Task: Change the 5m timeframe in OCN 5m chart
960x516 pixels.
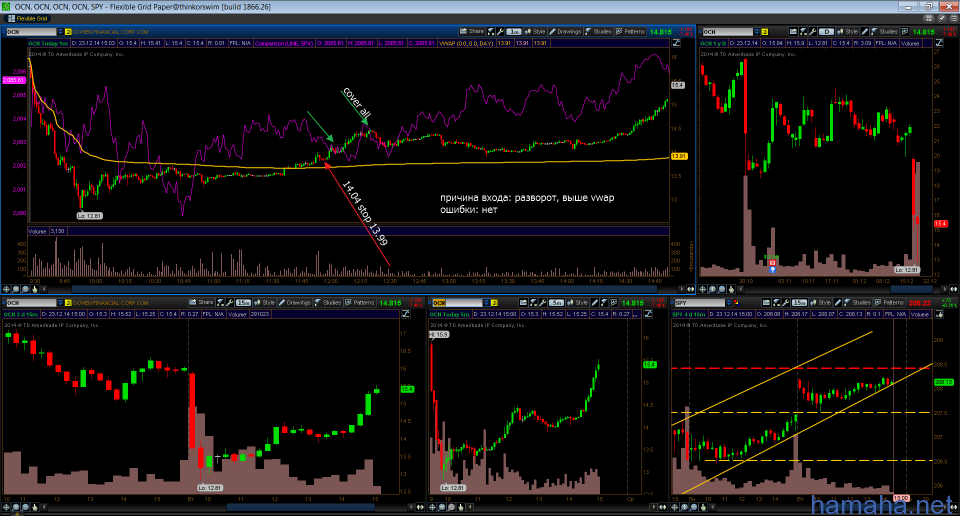Action: click(x=556, y=302)
